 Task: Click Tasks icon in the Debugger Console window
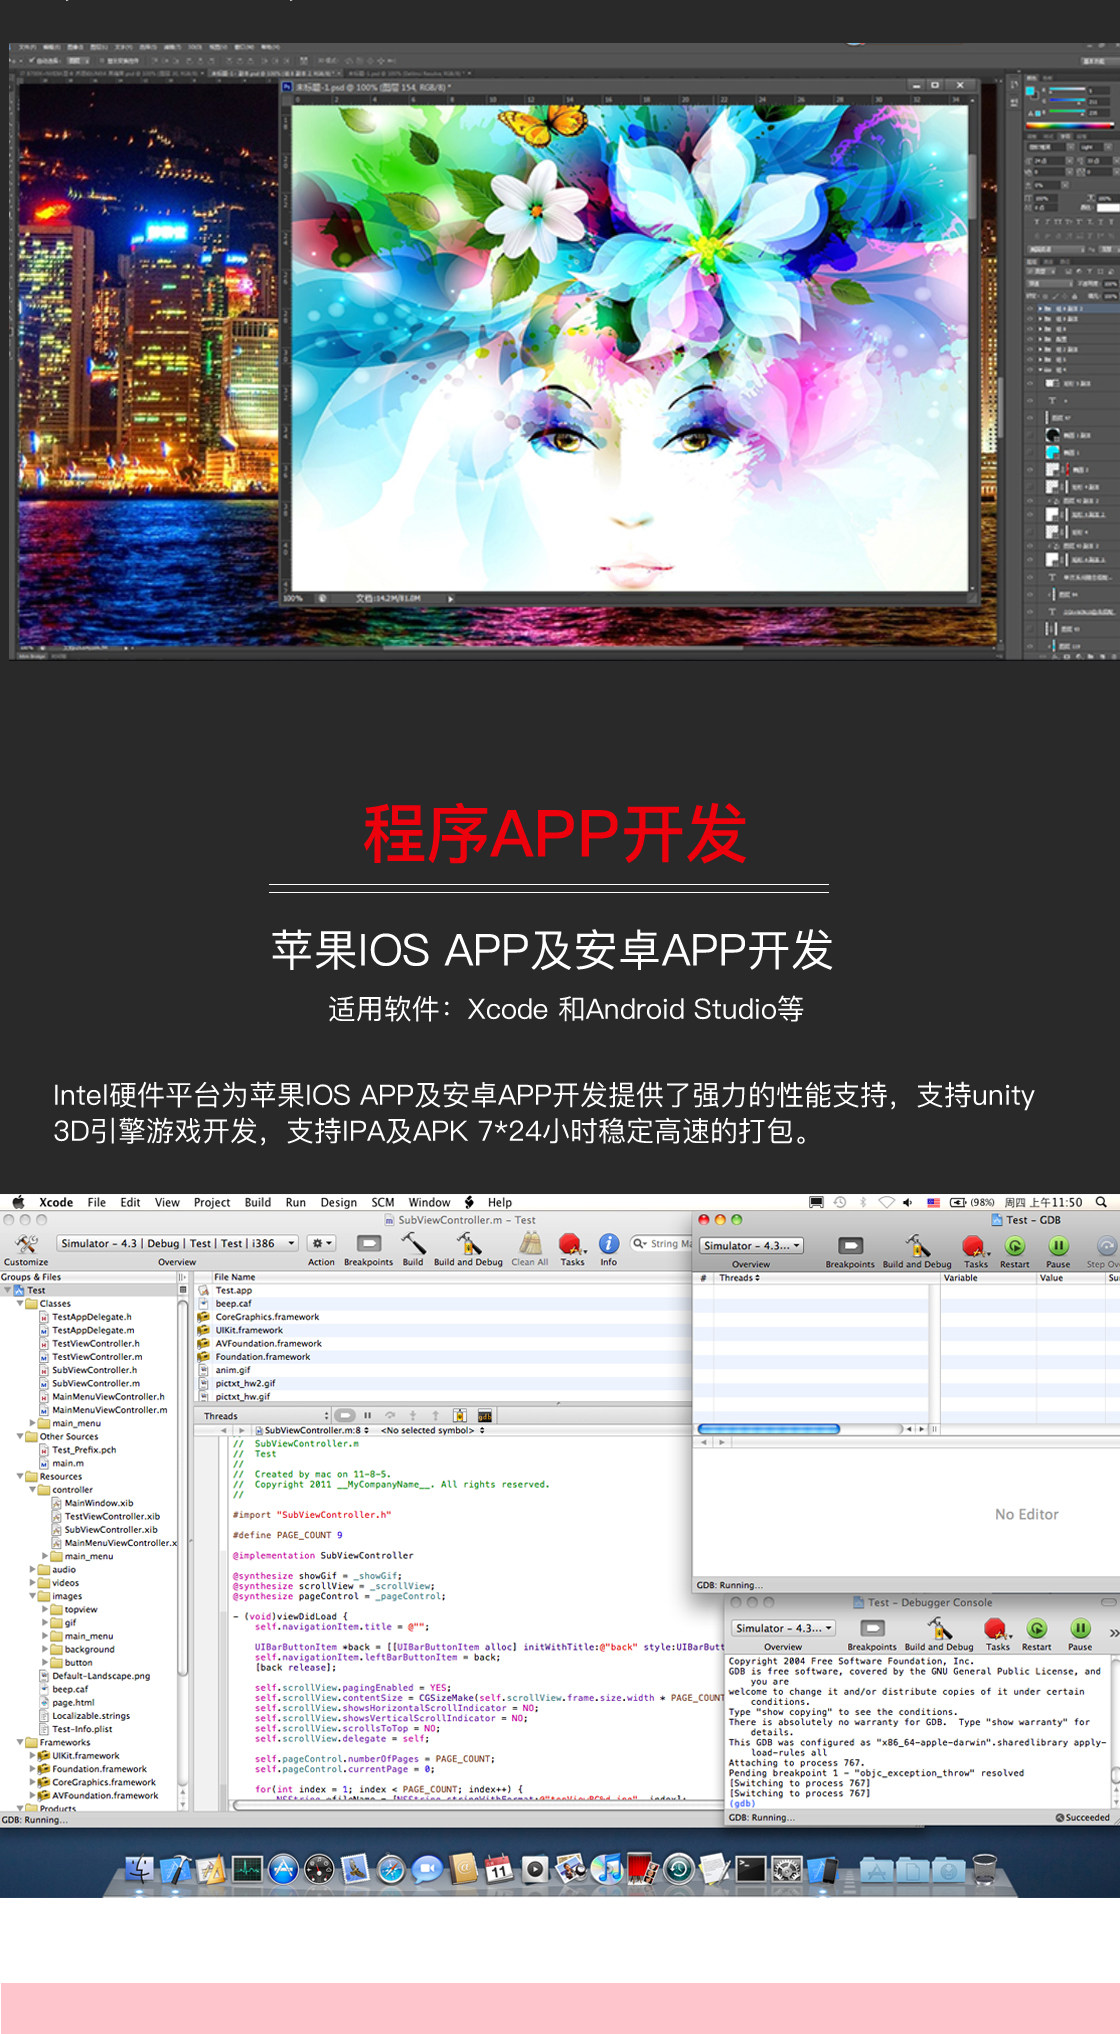coord(997,1628)
